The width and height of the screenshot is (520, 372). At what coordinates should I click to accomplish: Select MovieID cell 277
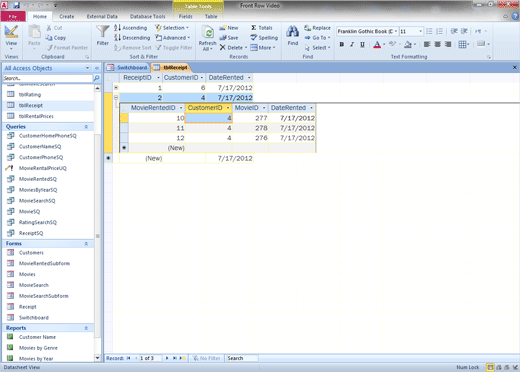pyautogui.click(x=250, y=118)
